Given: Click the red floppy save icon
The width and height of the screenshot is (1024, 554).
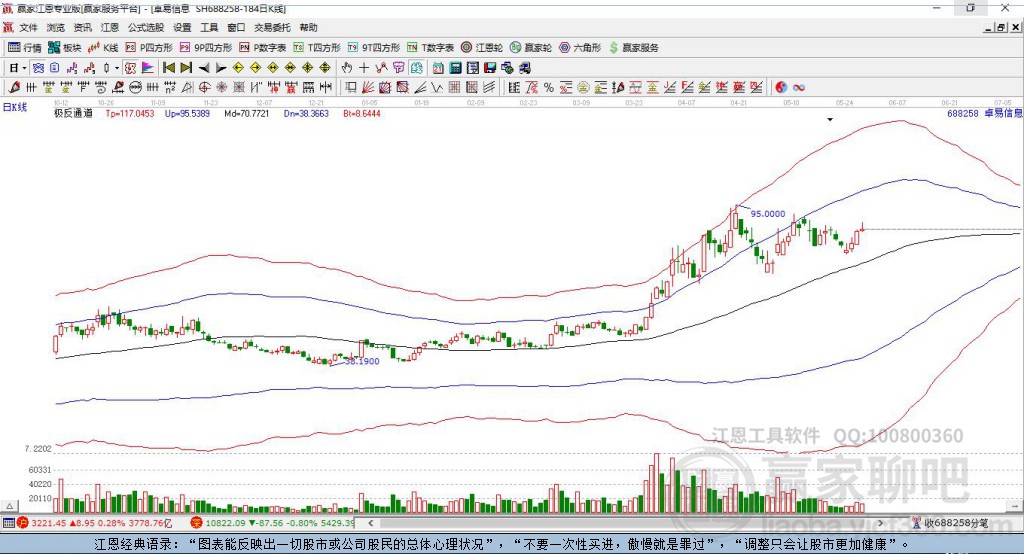Looking at the screenshot, I should click(x=490, y=68).
